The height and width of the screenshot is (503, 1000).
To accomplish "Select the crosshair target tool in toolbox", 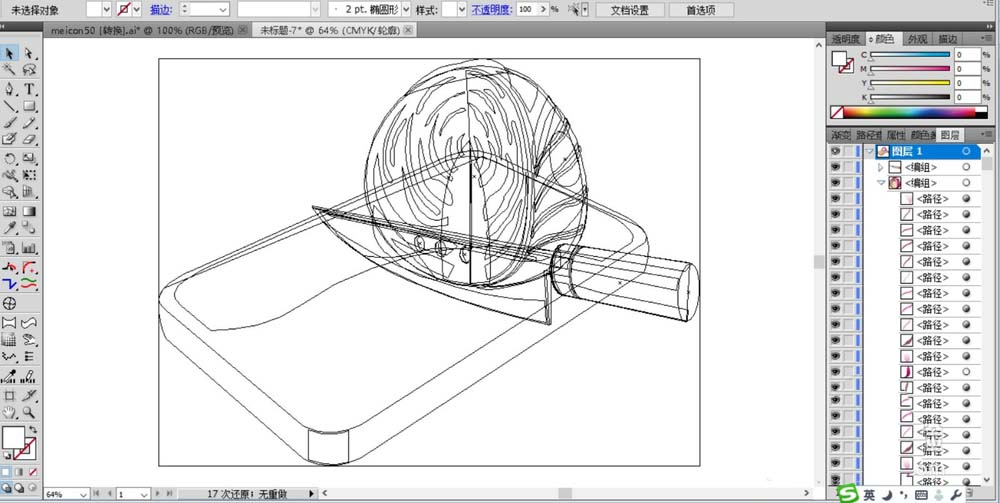I will [10, 303].
